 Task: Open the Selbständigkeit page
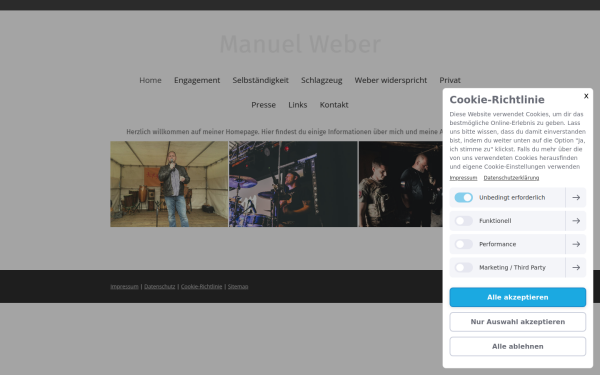click(261, 80)
